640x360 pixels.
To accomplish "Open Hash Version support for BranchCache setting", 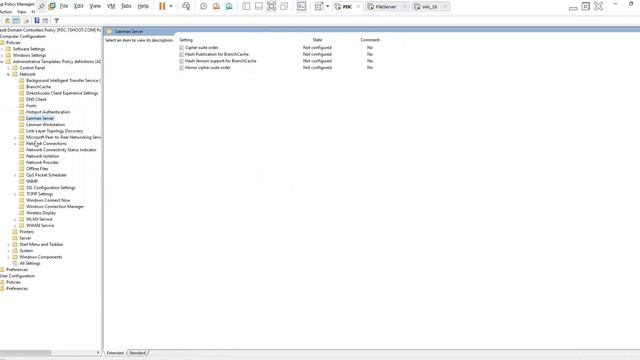I will tap(220, 61).
